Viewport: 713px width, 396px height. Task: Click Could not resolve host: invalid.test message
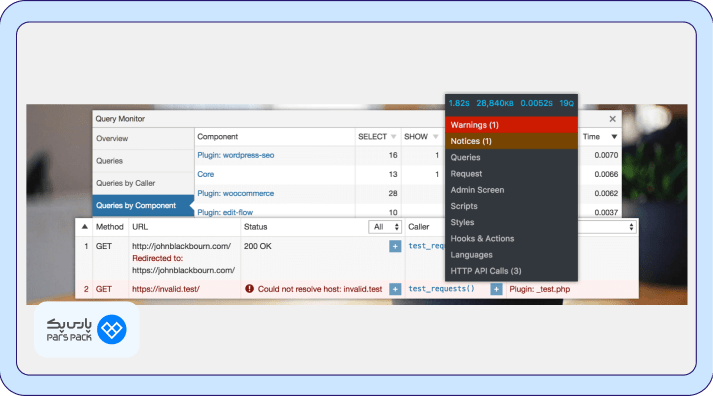tap(320, 289)
